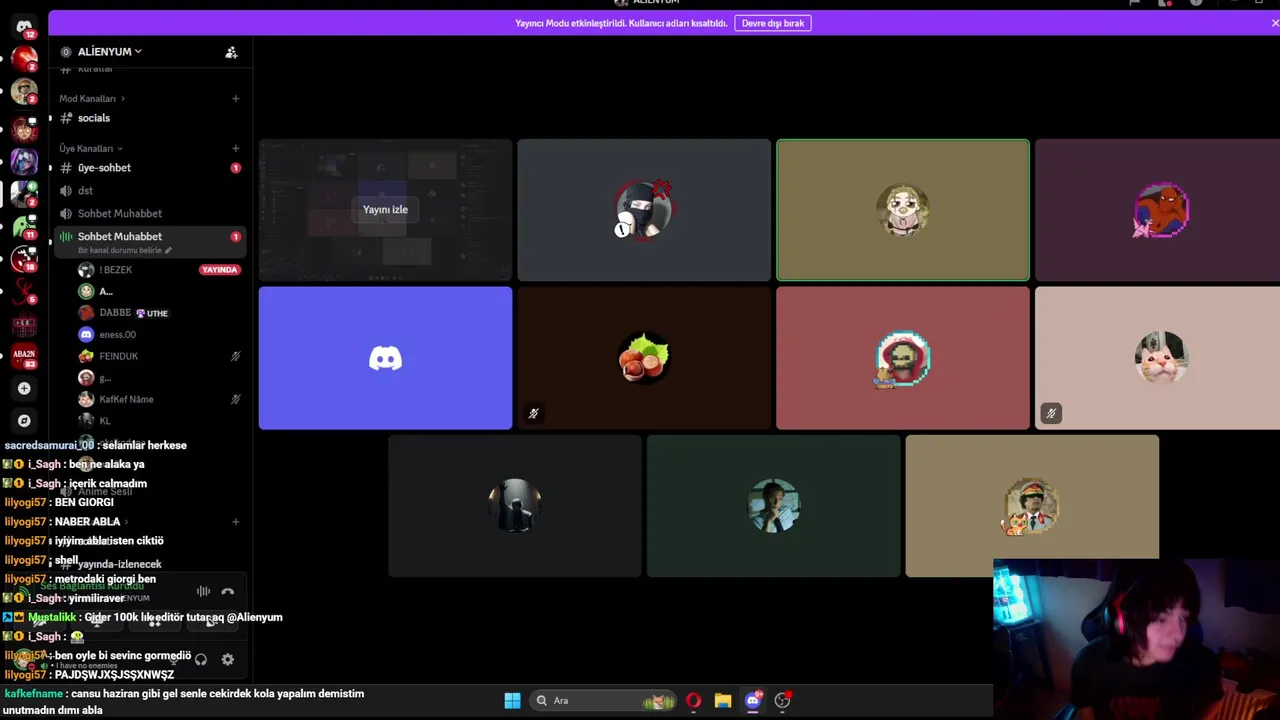
Task: Click the Windows search box Ara
Action: pyautogui.click(x=601, y=701)
